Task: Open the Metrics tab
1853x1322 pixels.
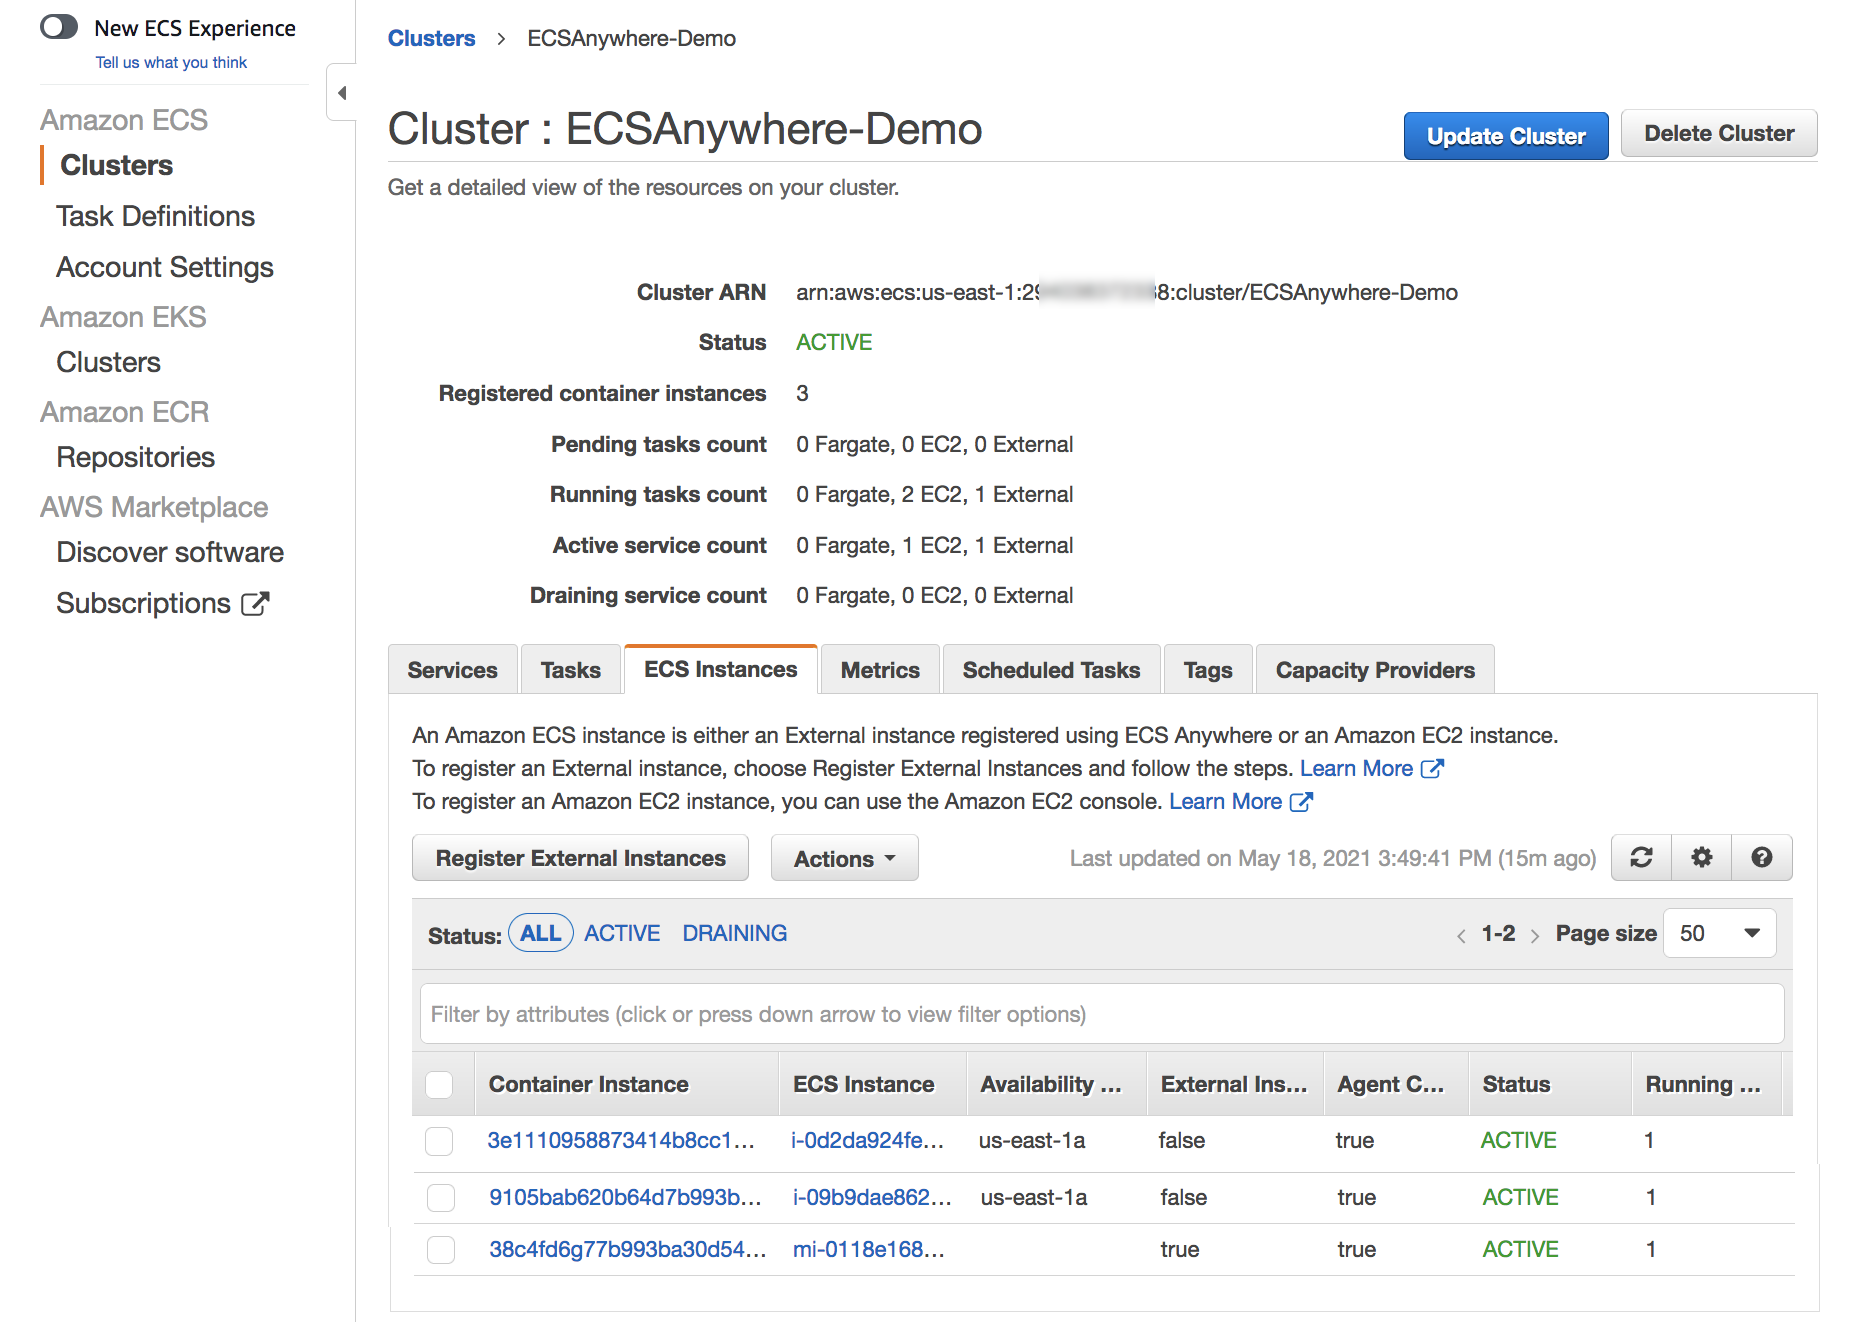Action: pos(880,670)
